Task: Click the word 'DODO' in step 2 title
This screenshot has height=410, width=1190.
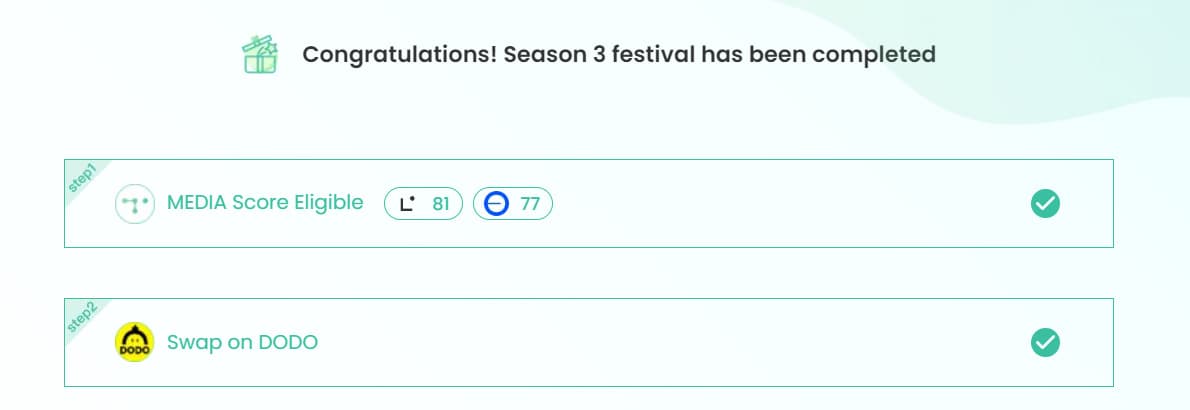Action: click(x=288, y=342)
